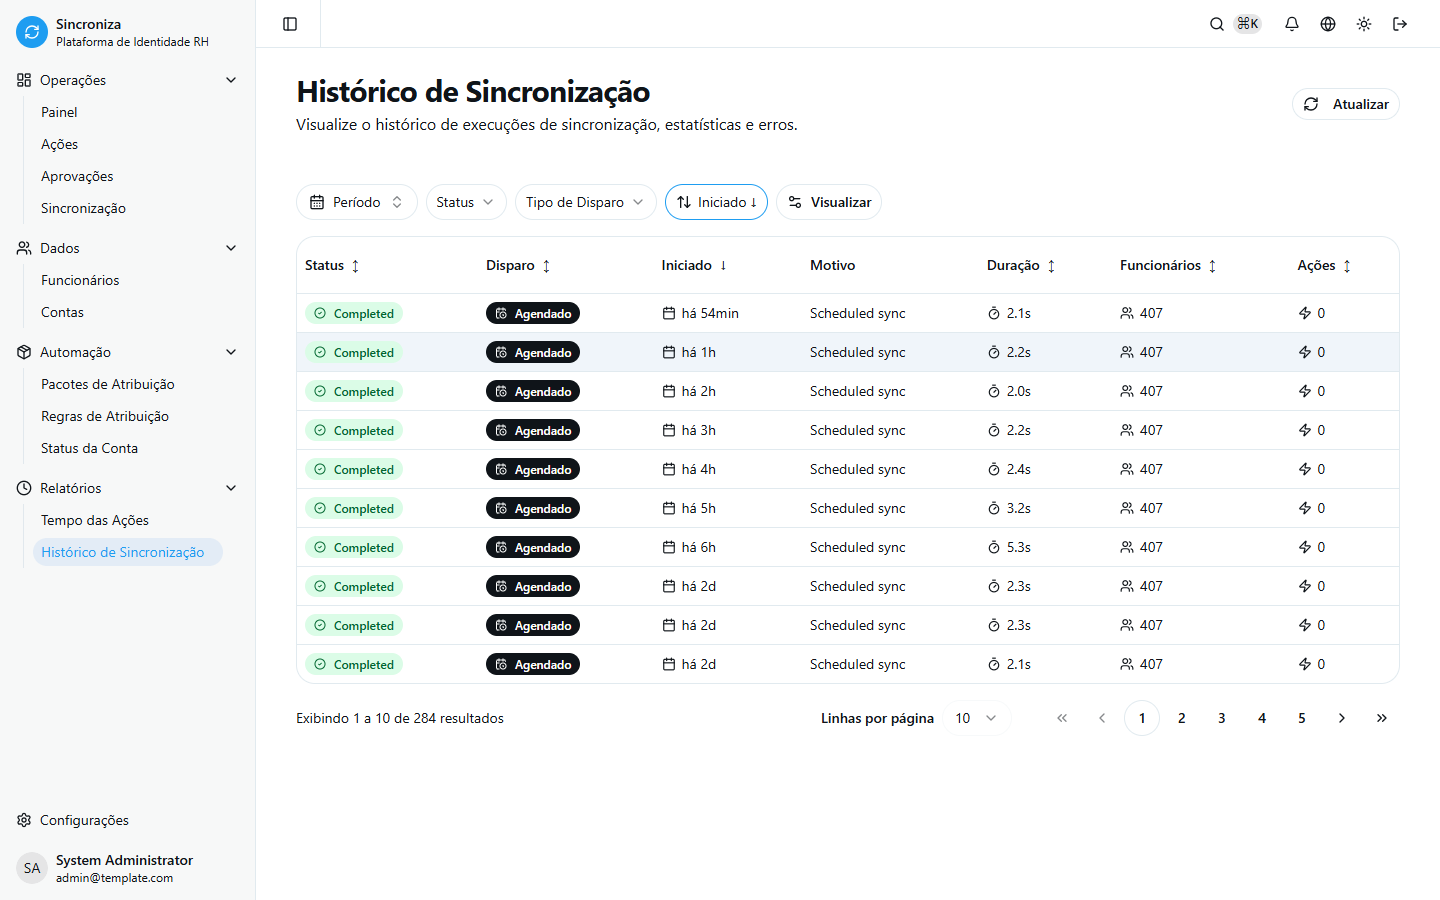Change language using the globe icon

[1327, 23]
